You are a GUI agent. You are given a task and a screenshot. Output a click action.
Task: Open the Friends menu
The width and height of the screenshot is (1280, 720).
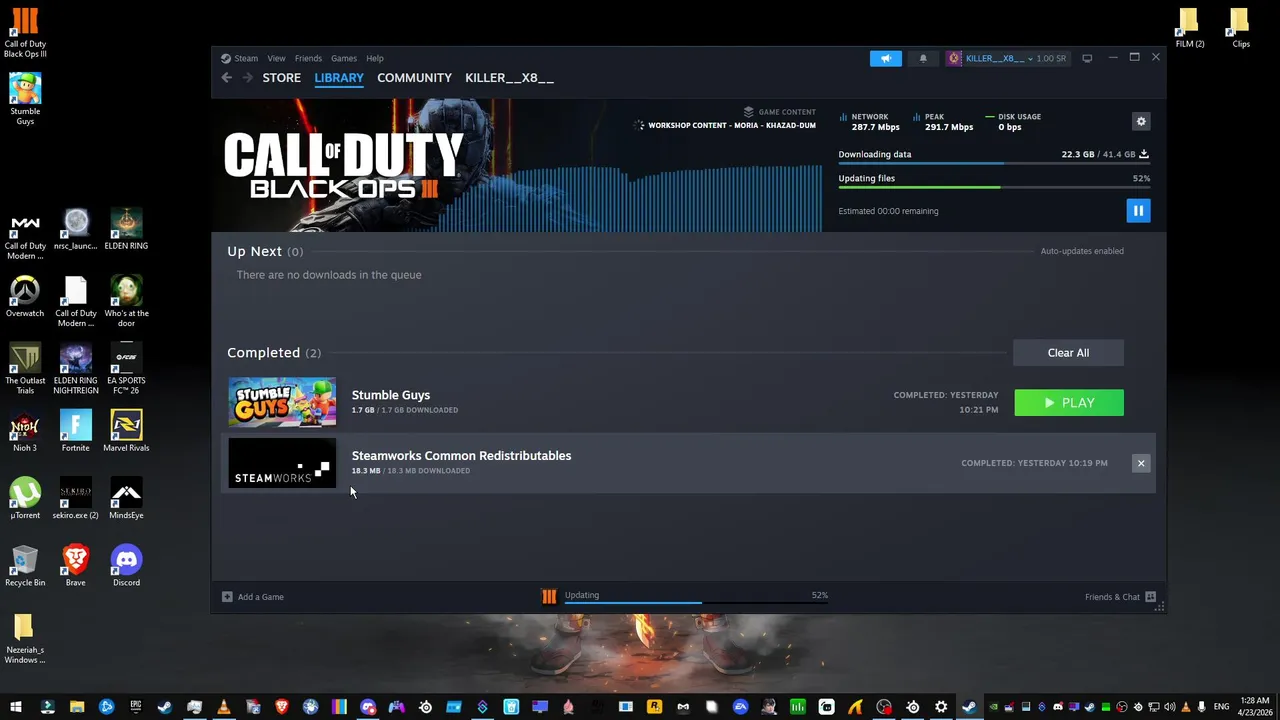308,58
